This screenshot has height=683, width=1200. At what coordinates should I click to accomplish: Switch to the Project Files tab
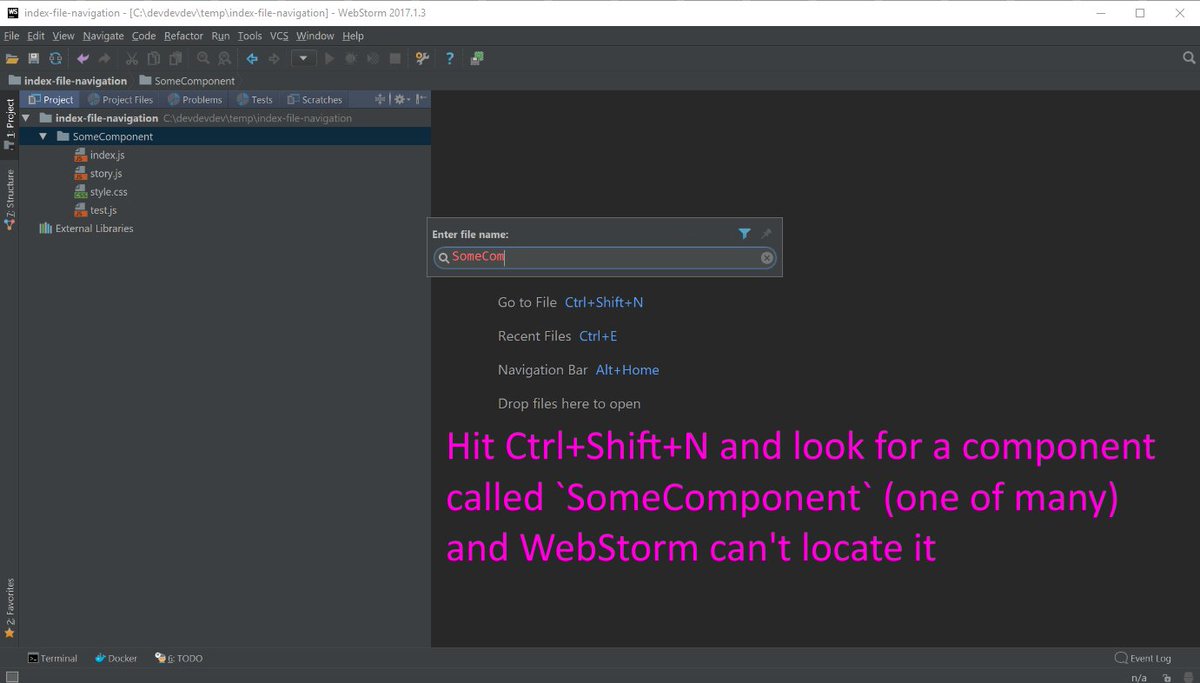120,99
